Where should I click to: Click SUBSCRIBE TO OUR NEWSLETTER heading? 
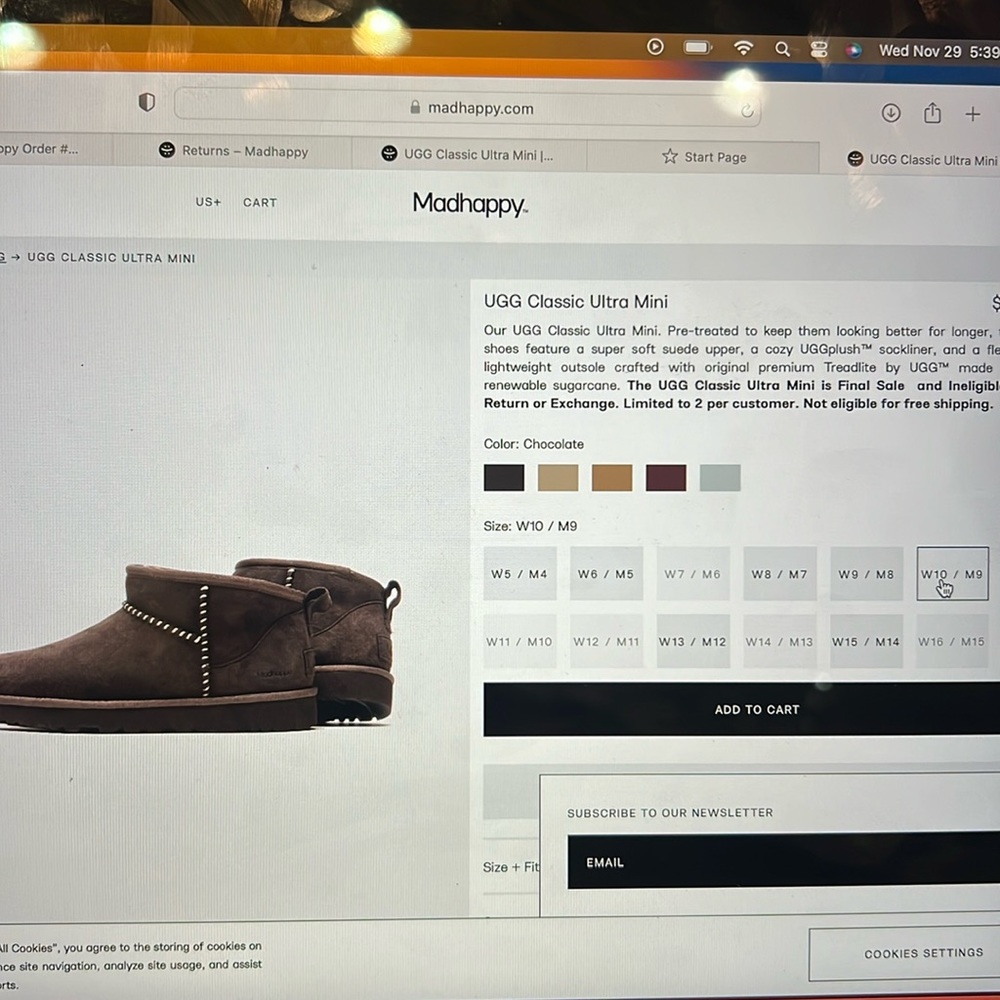pyautogui.click(x=670, y=812)
